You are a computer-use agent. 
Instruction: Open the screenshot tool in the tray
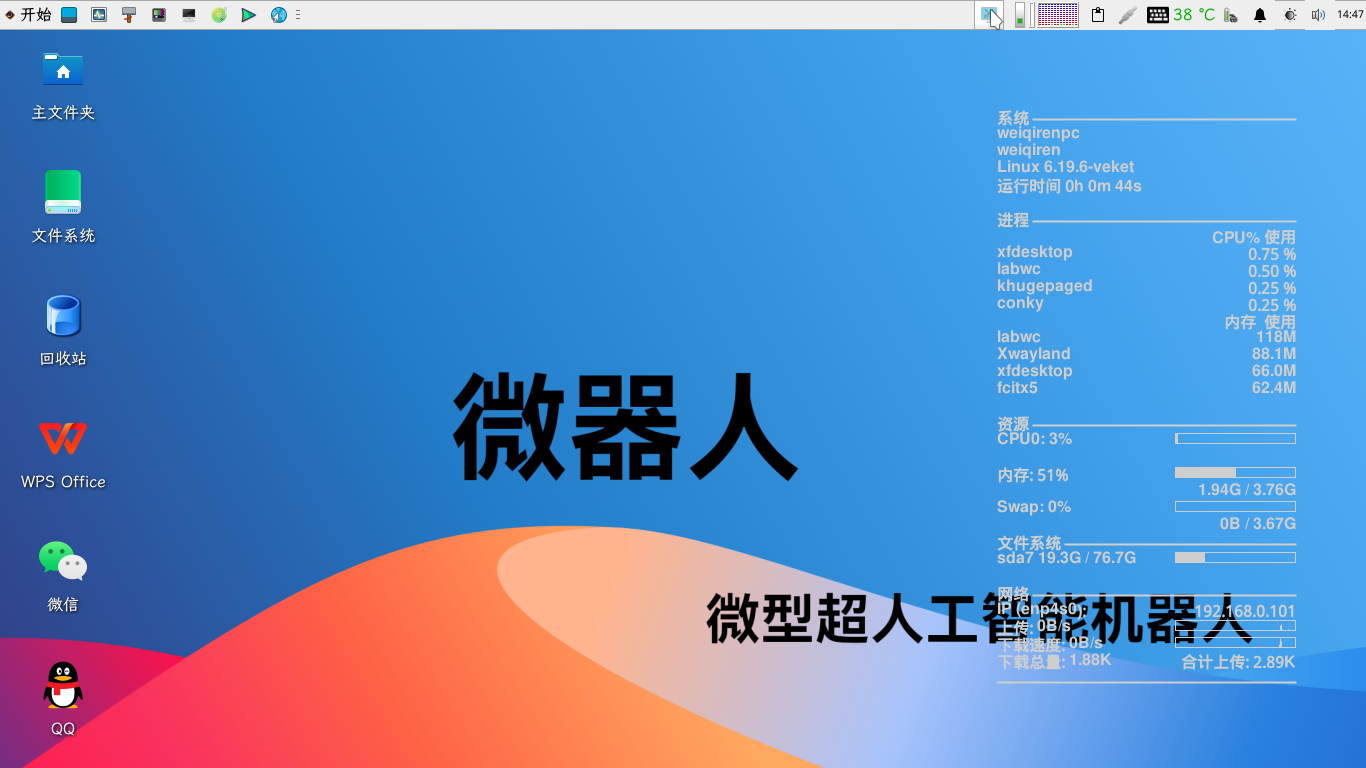pyautogui.click(x=992, y=14)
